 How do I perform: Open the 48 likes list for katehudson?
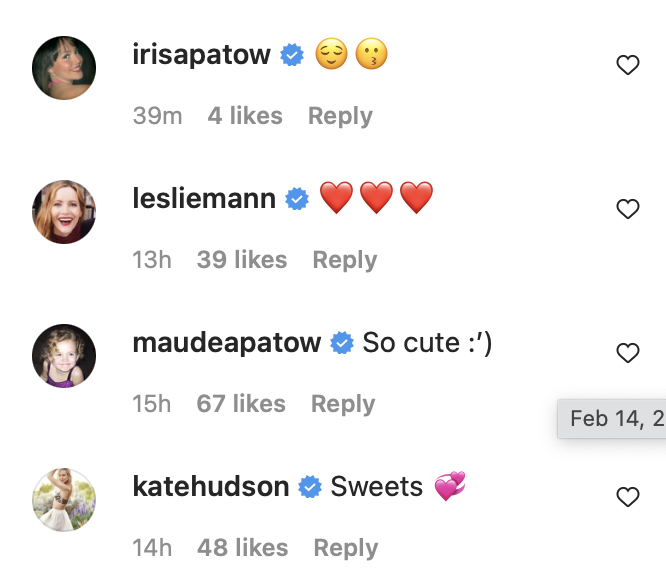click(243, 548)
